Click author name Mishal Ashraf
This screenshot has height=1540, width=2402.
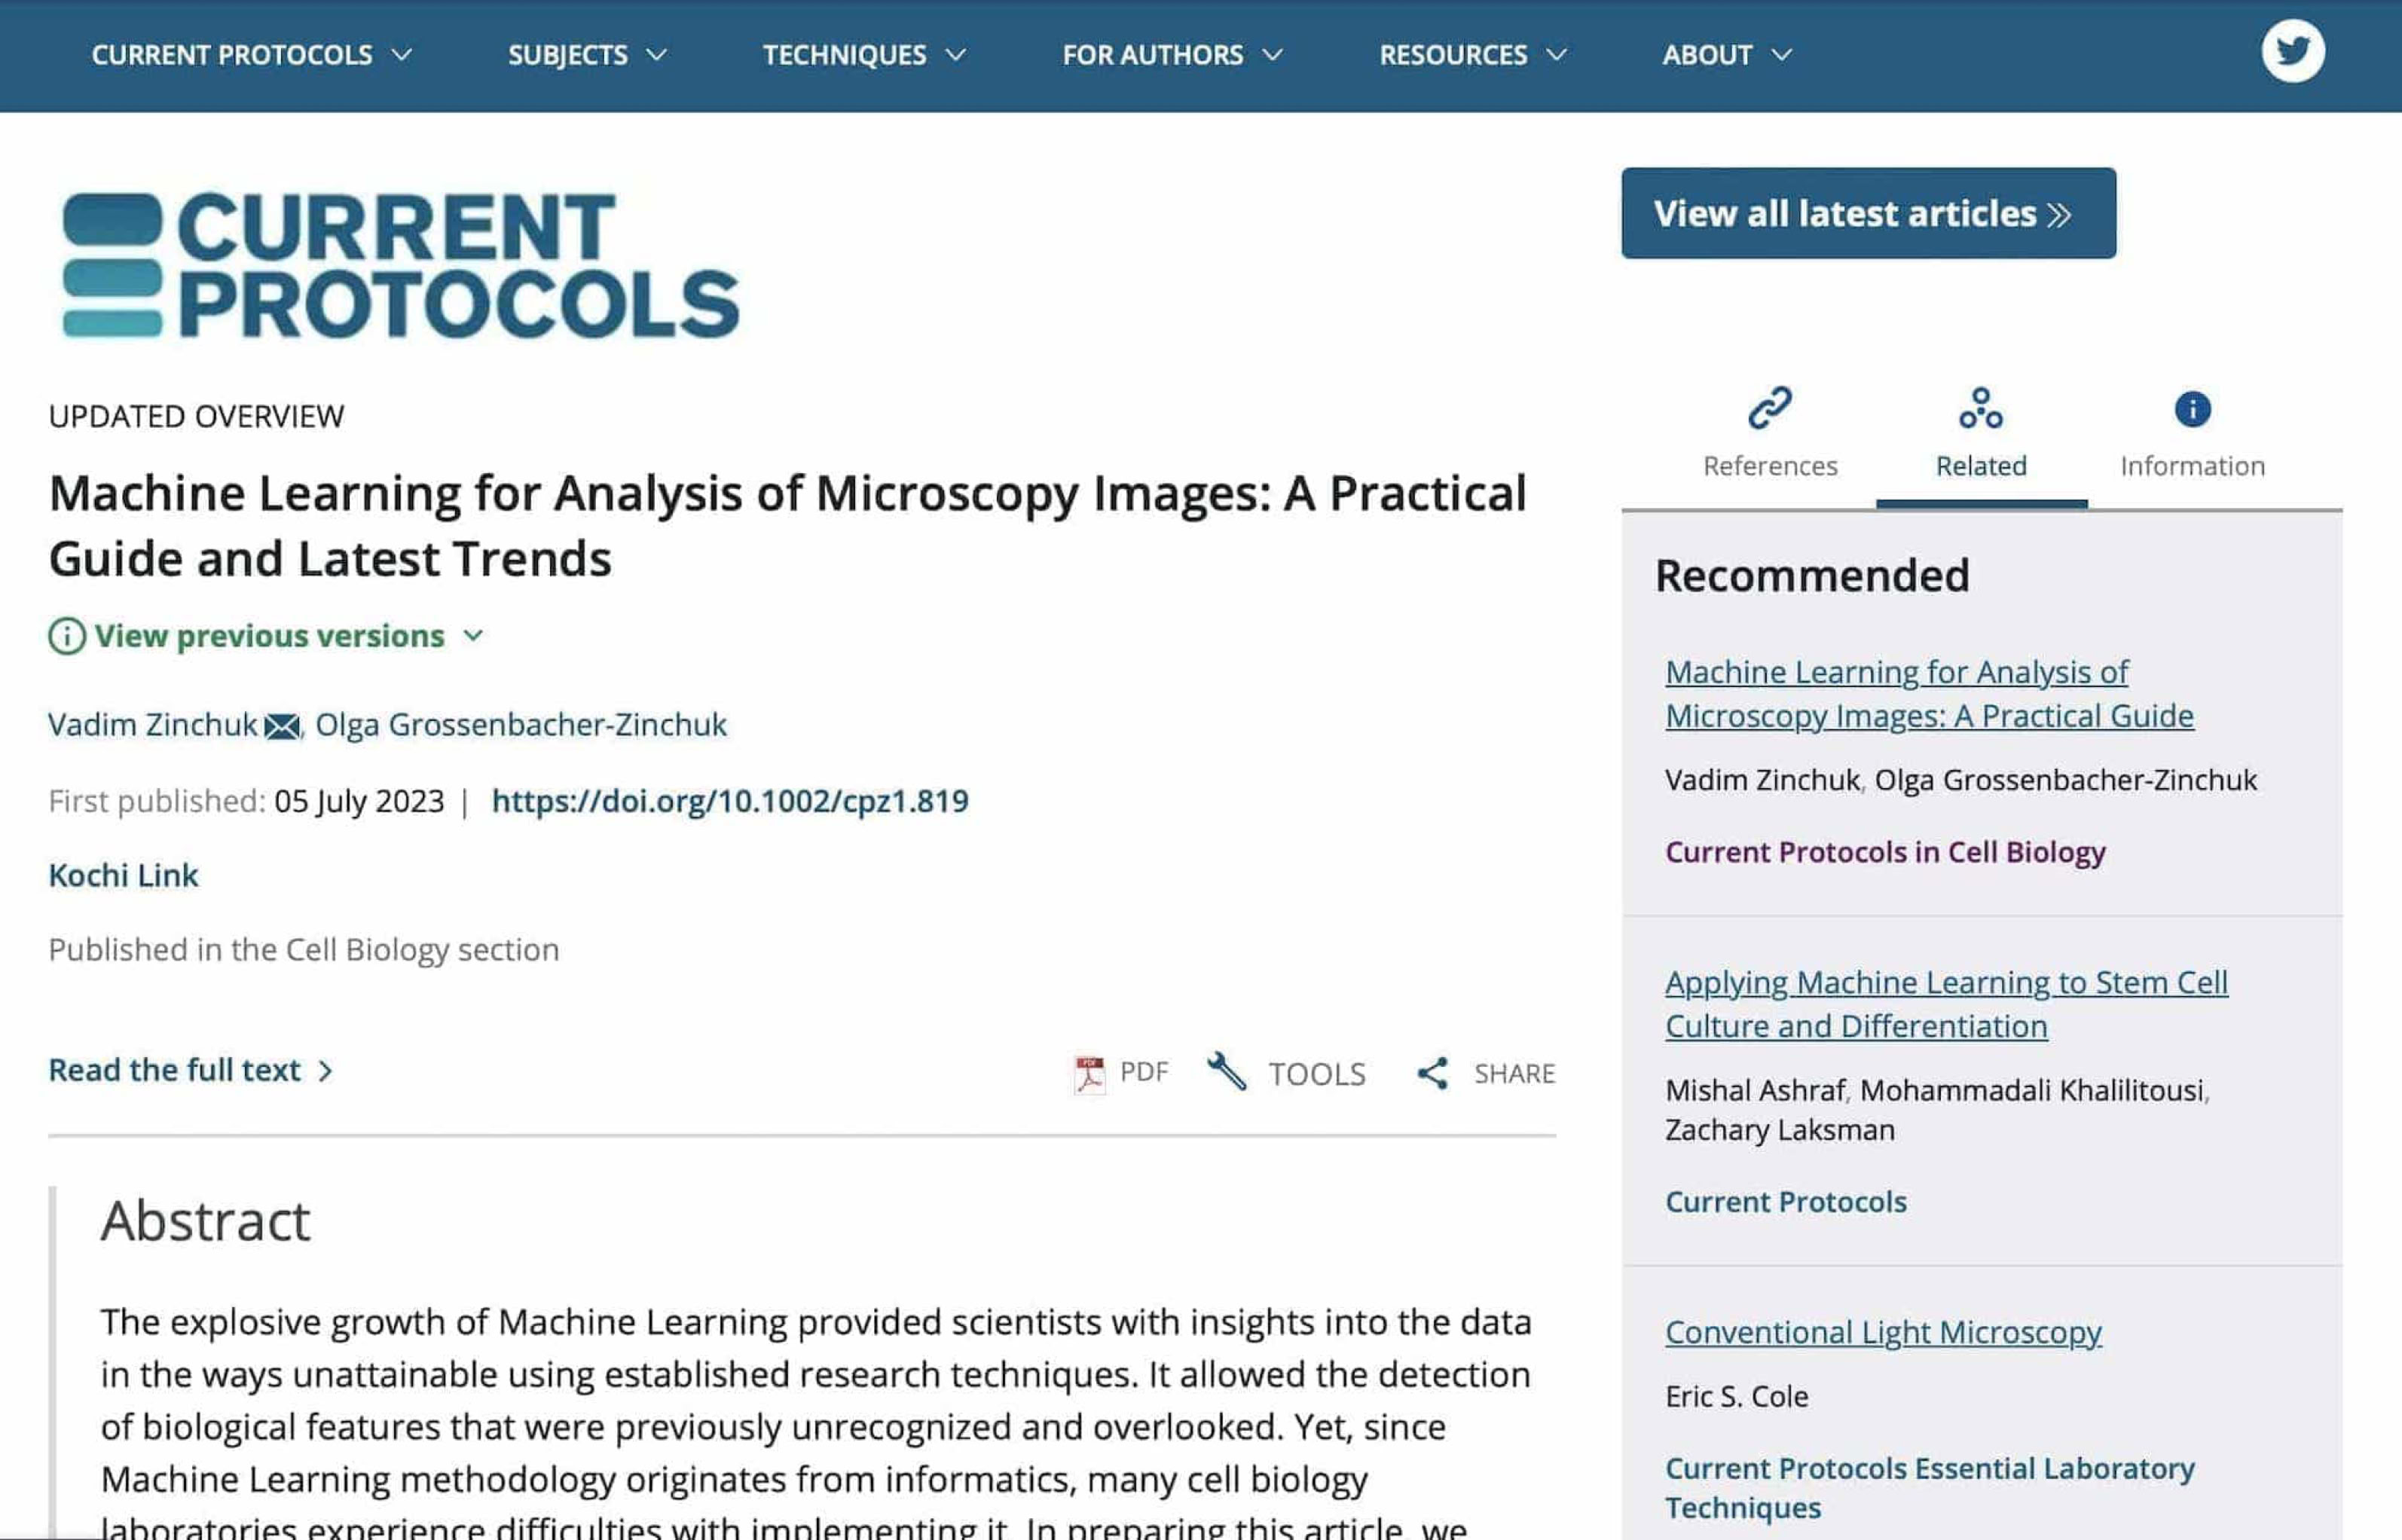click(1755, 1091)
